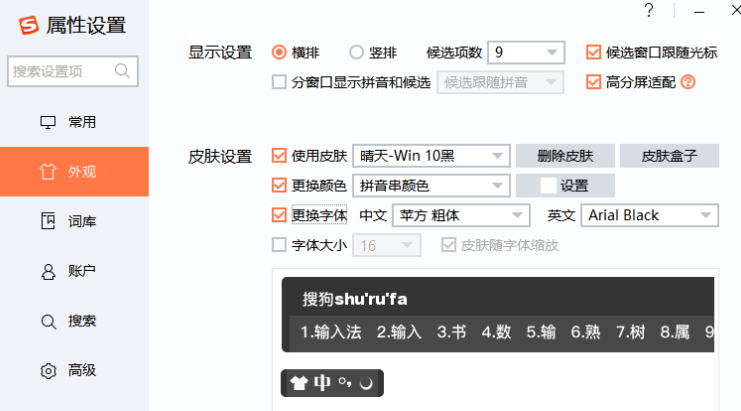Enable the 字体大小 checkbox
Viewport: 741px width, 411px height.
pos(279,244)
